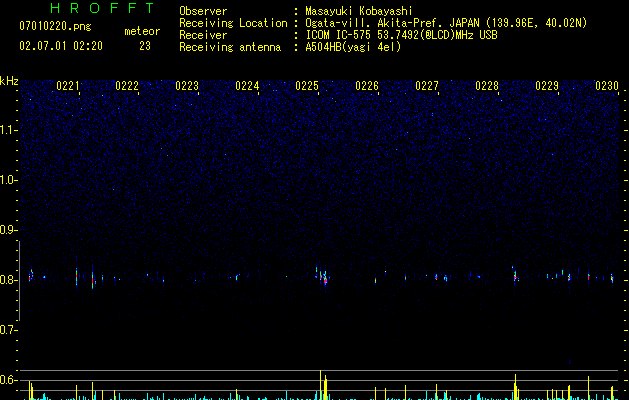This screenshot has height=400, width=629.
Task: Click the ICOM IC-575 receiver value
Action: (x=401, y=35)
